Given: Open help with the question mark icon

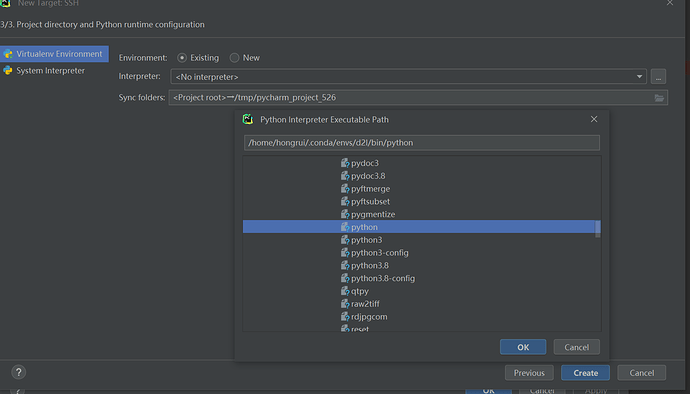Looking at the screenshot, I should [x=18, y=372].
